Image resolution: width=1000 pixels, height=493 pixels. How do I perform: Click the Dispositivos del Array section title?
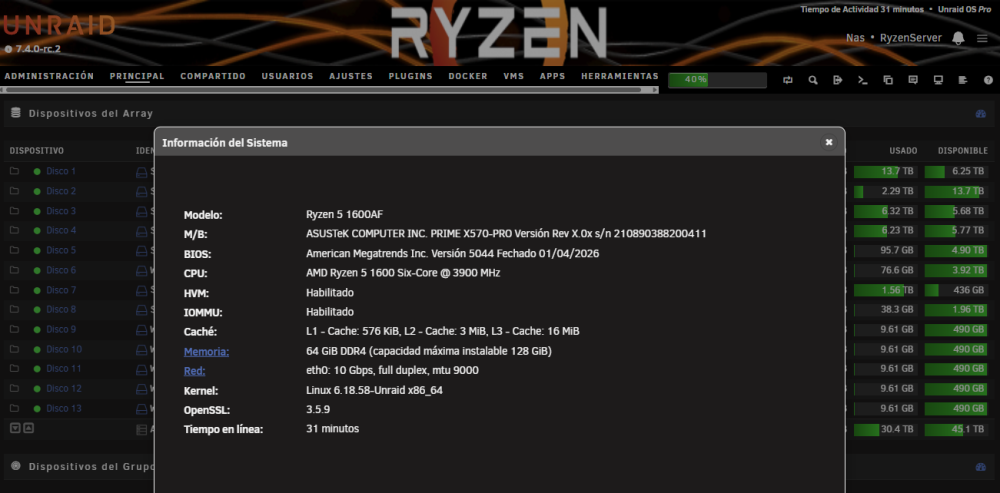91,114
